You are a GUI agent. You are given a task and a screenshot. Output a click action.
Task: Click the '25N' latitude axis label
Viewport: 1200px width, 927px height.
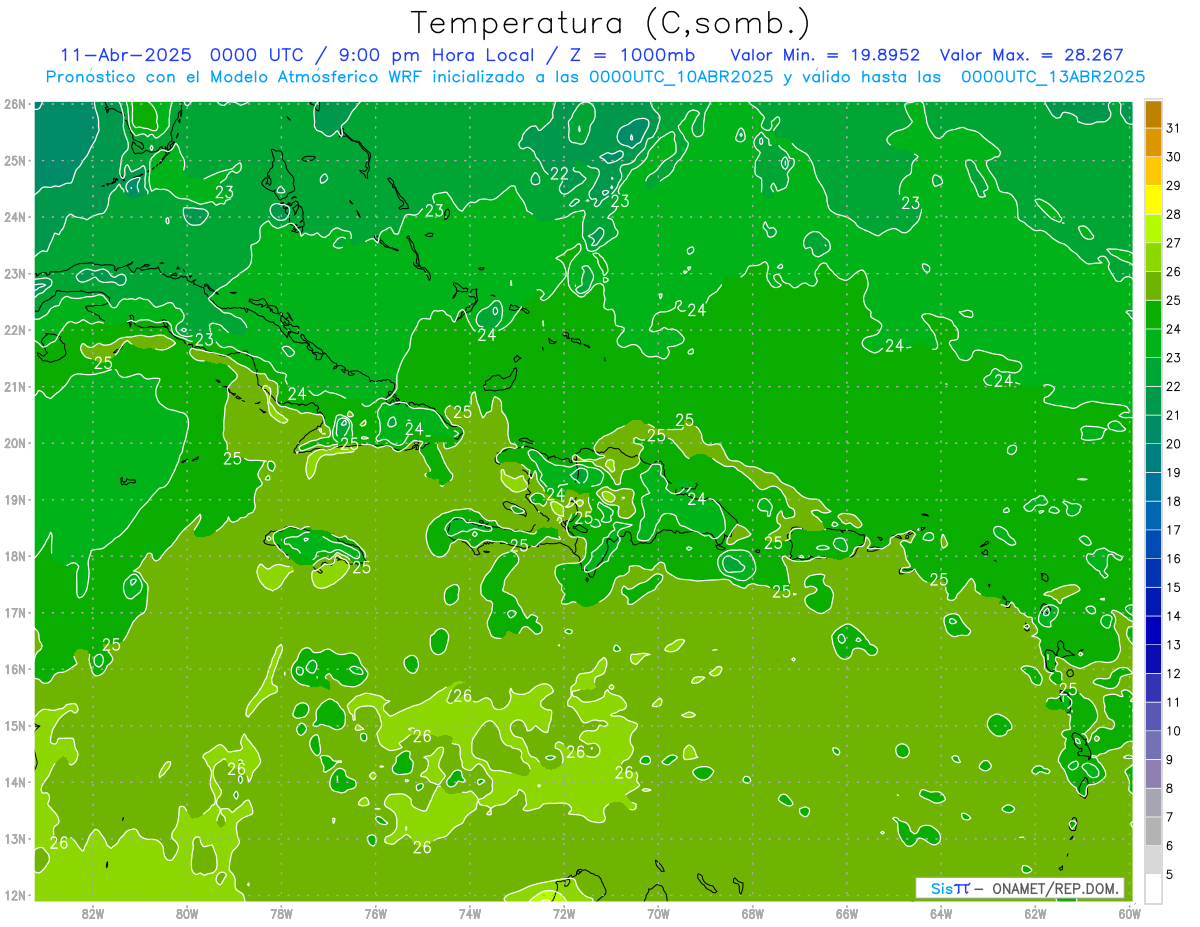point(15,160)
